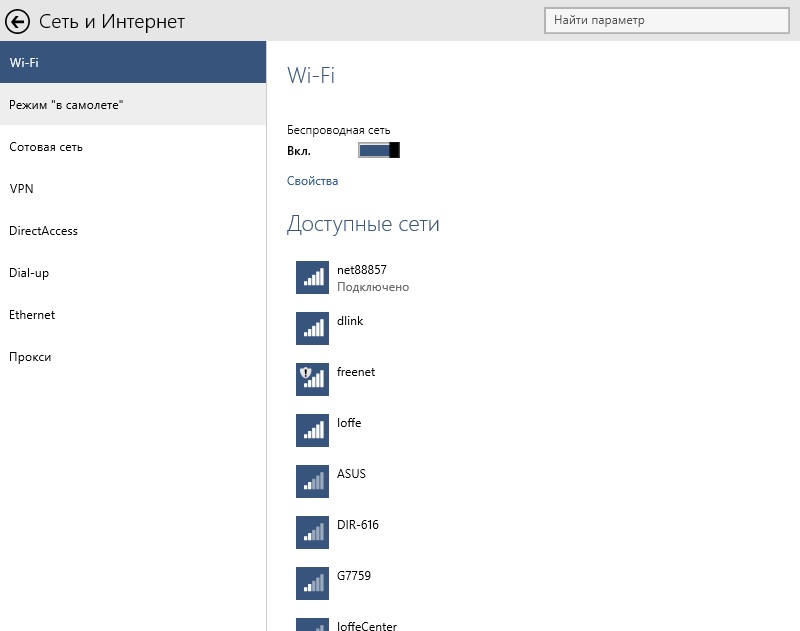Select the connected network net88857
This screenshot has height=631, width=800.
click(362, 269)
